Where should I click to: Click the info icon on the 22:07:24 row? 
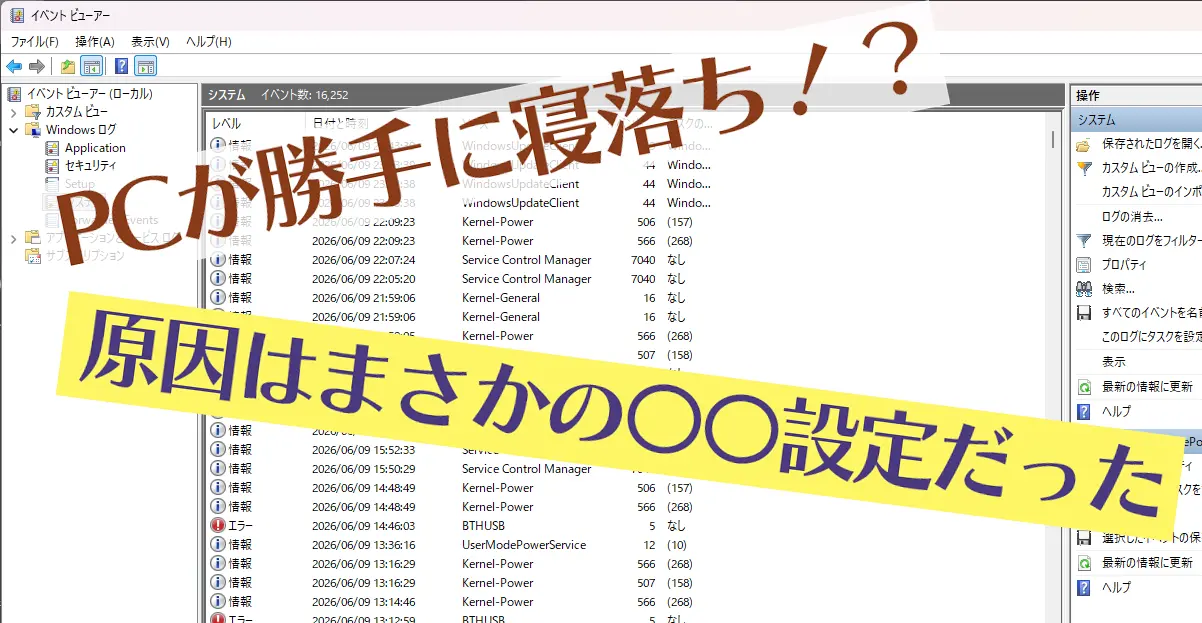pyautogui.click(x=218, y=260)
